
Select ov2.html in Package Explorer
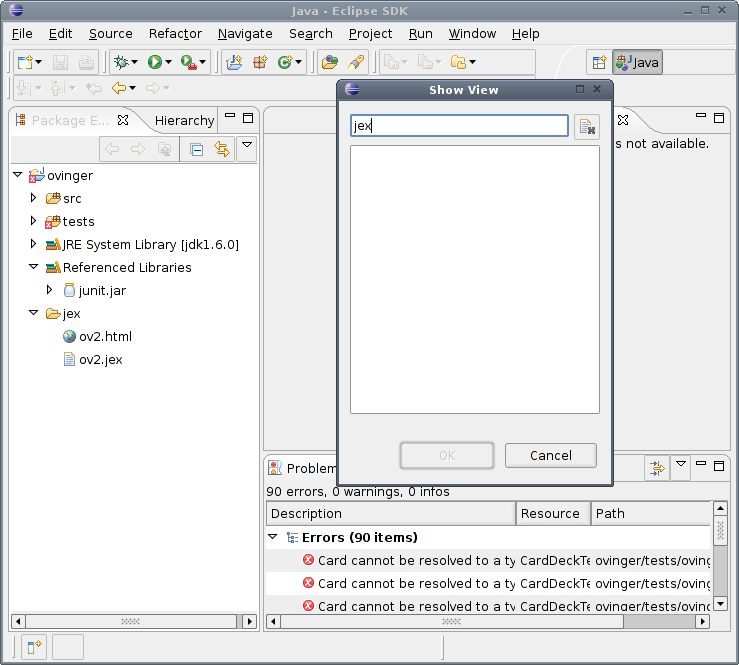(x=97, y=337)
